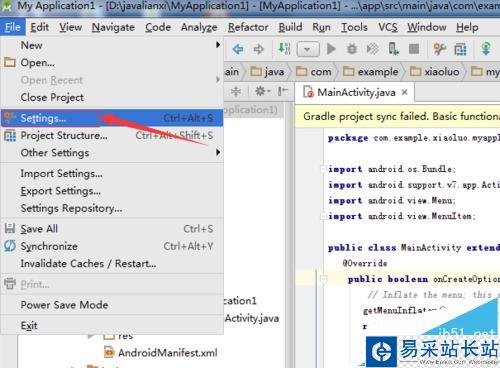This screenshot has height=368, width=500.
Task: Choose Import Settings... entry
Action: 112,173
